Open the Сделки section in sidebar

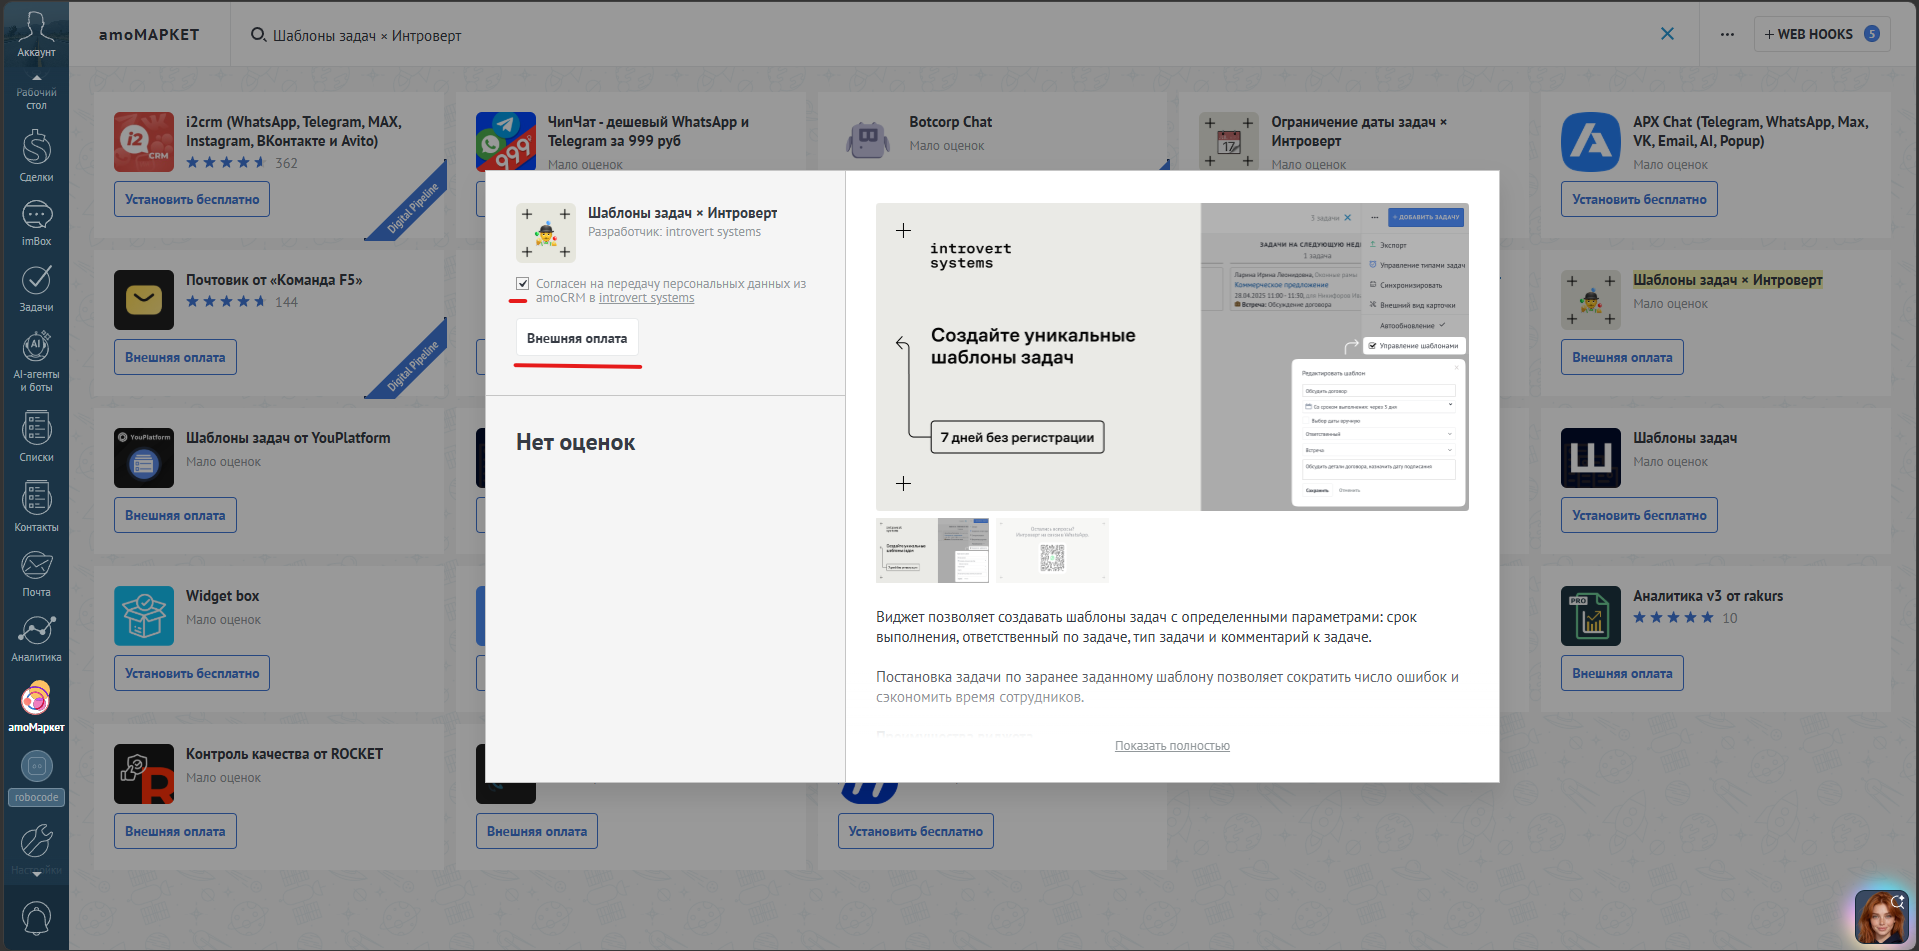(36, 156)
